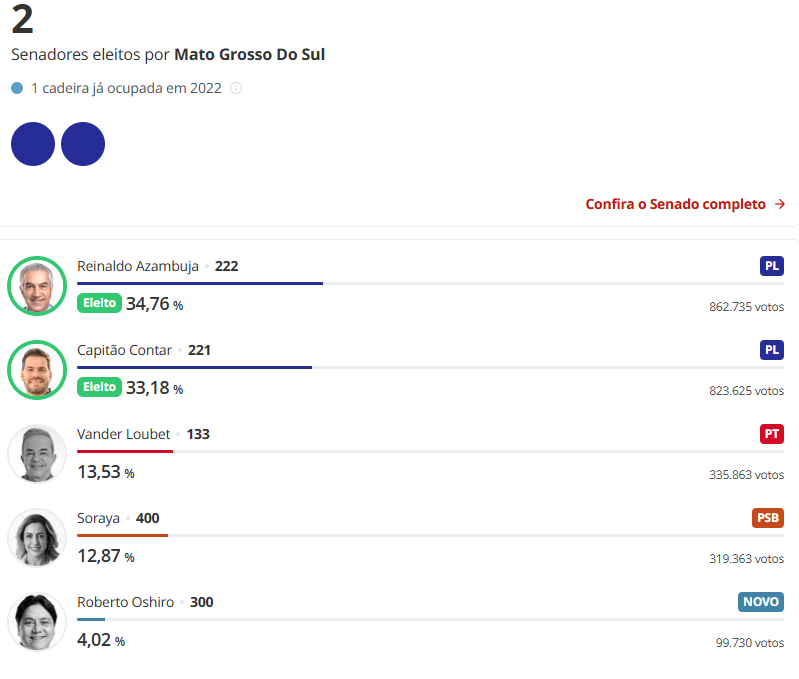Click the red PT party badge
799x679 pixels.
tap(771, 434)
